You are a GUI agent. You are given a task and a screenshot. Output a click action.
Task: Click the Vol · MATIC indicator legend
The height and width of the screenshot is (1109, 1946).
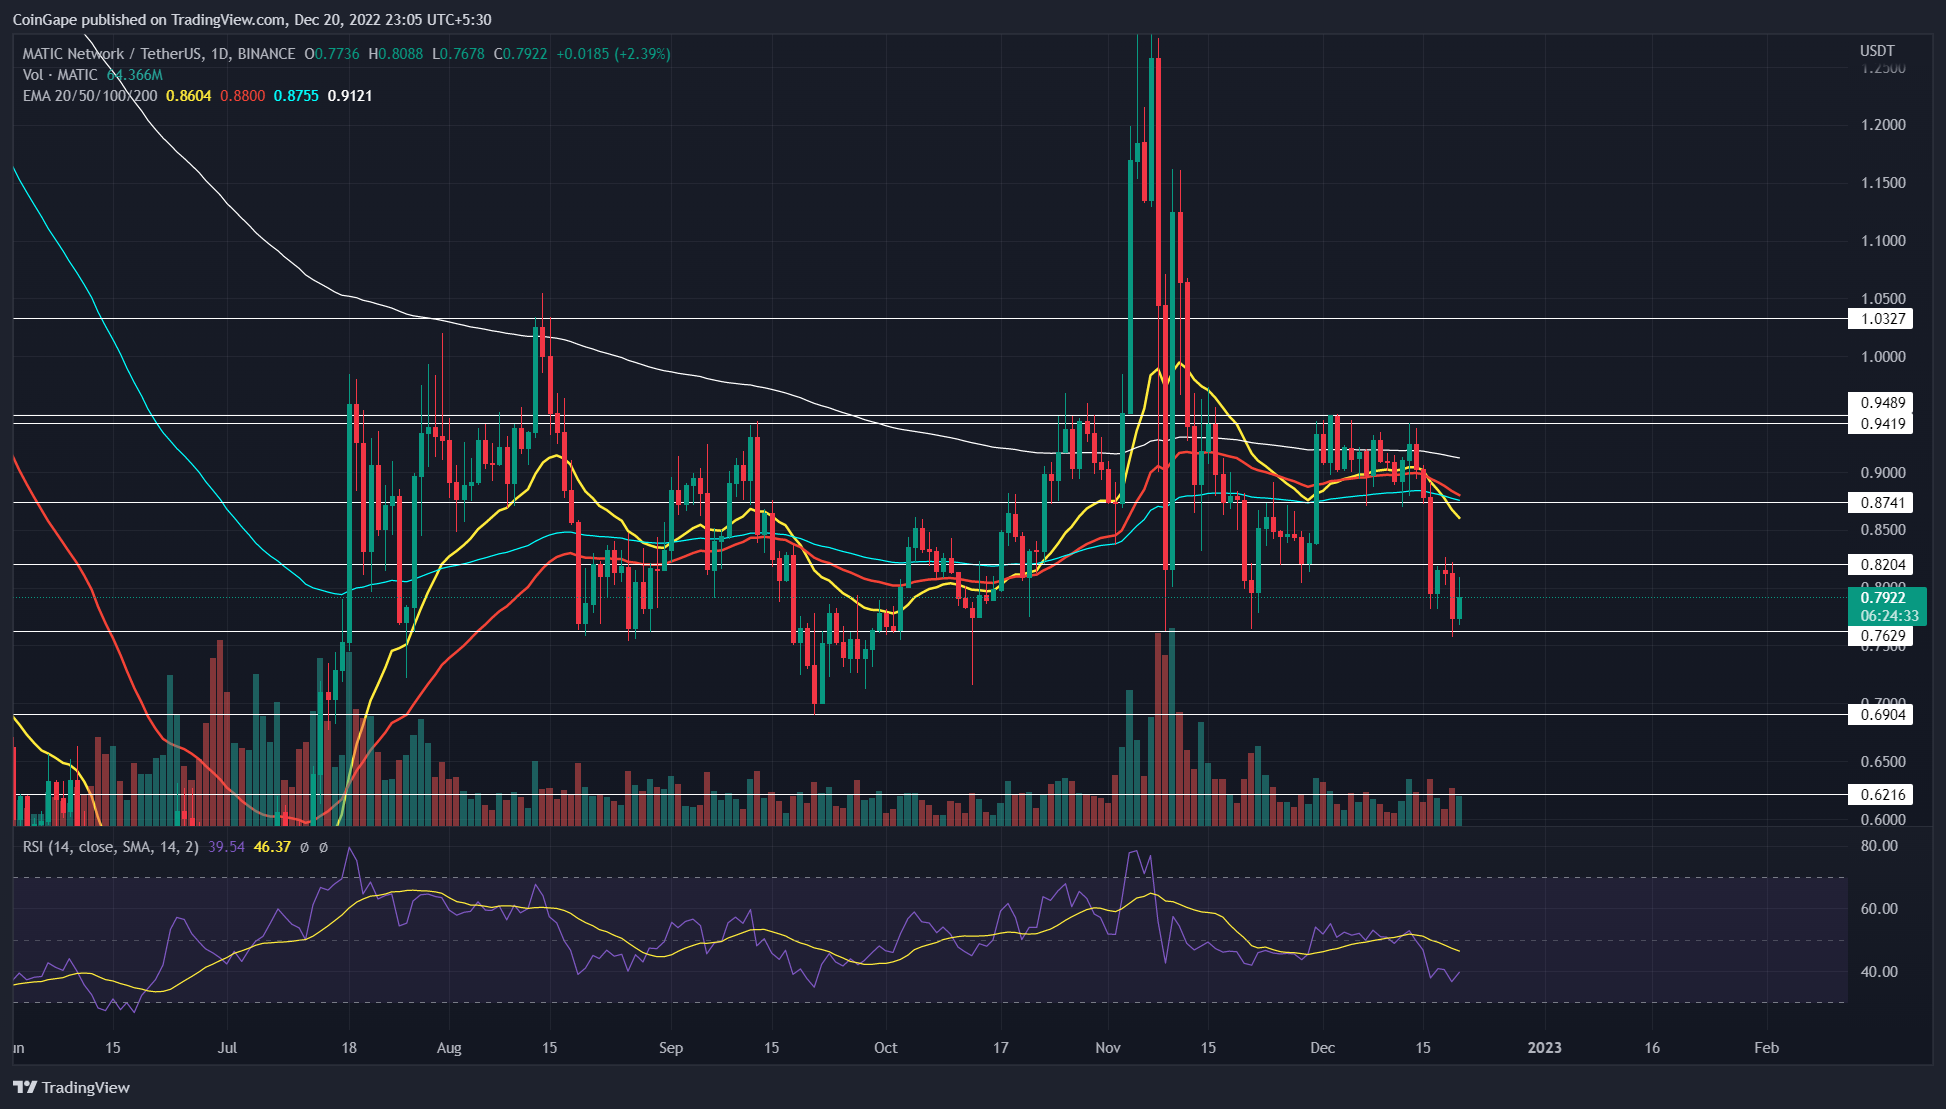click(x=60, y=75)
